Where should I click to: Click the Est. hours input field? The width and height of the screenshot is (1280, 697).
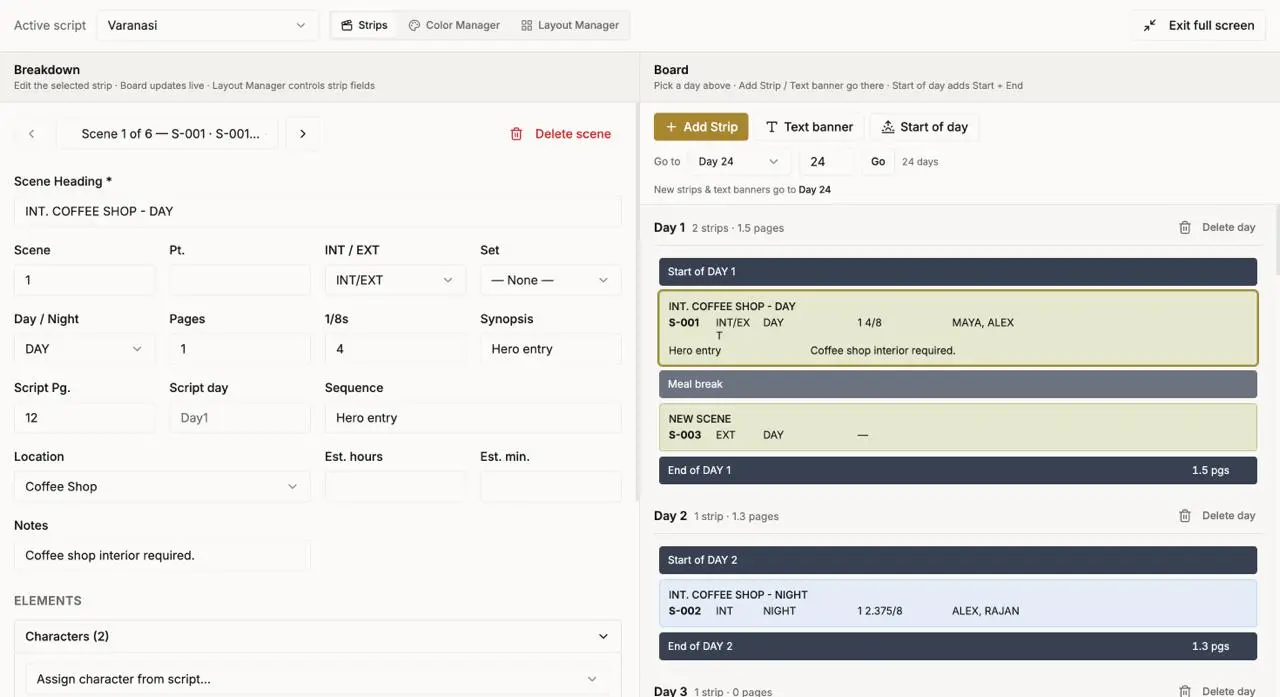point(395,487)
